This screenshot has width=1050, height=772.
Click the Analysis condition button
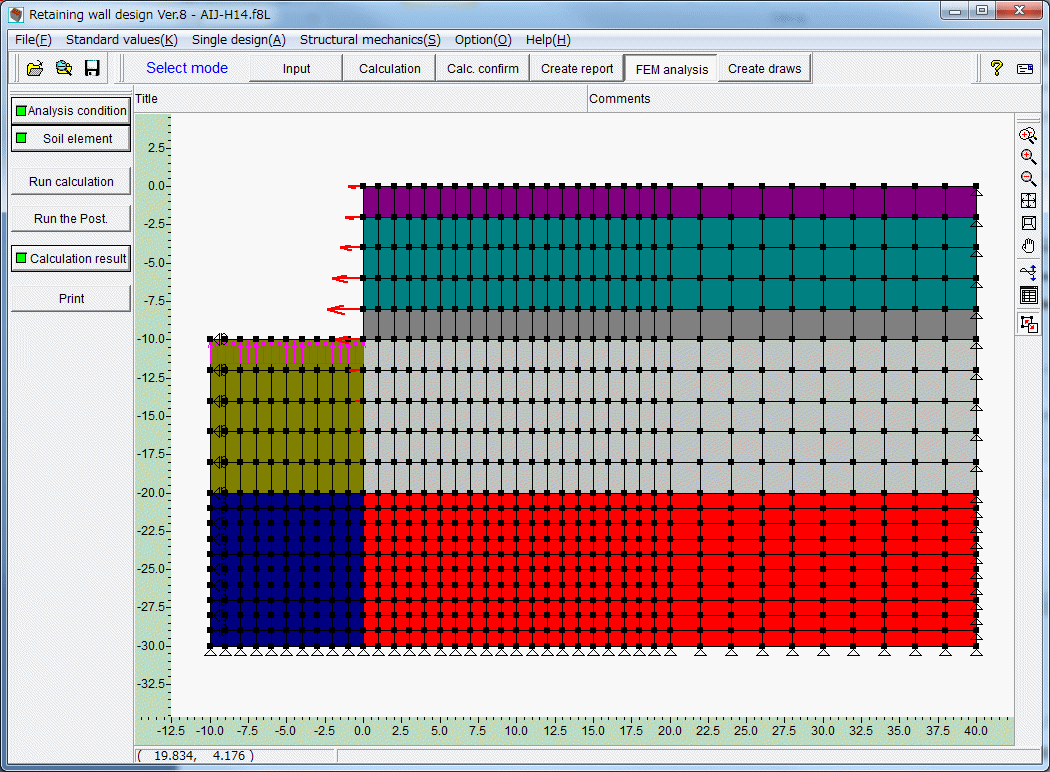[x=71, y=110]
